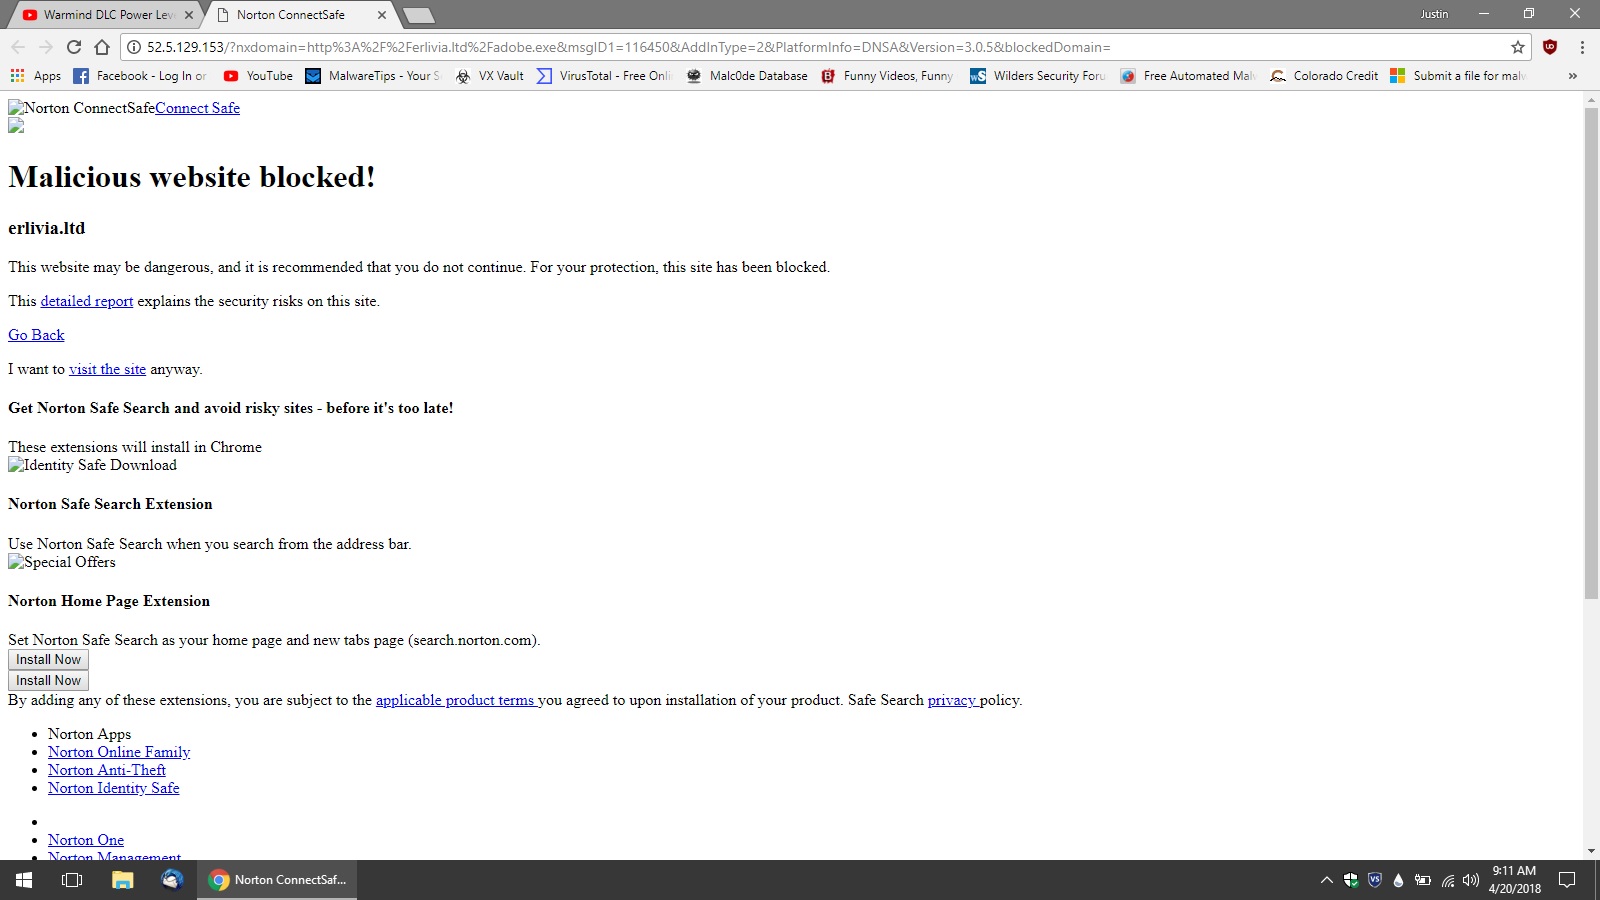The width and height of the screenshot is (1600, 900).
Task: Open the applicable product terms link
Action: (455, 700)
